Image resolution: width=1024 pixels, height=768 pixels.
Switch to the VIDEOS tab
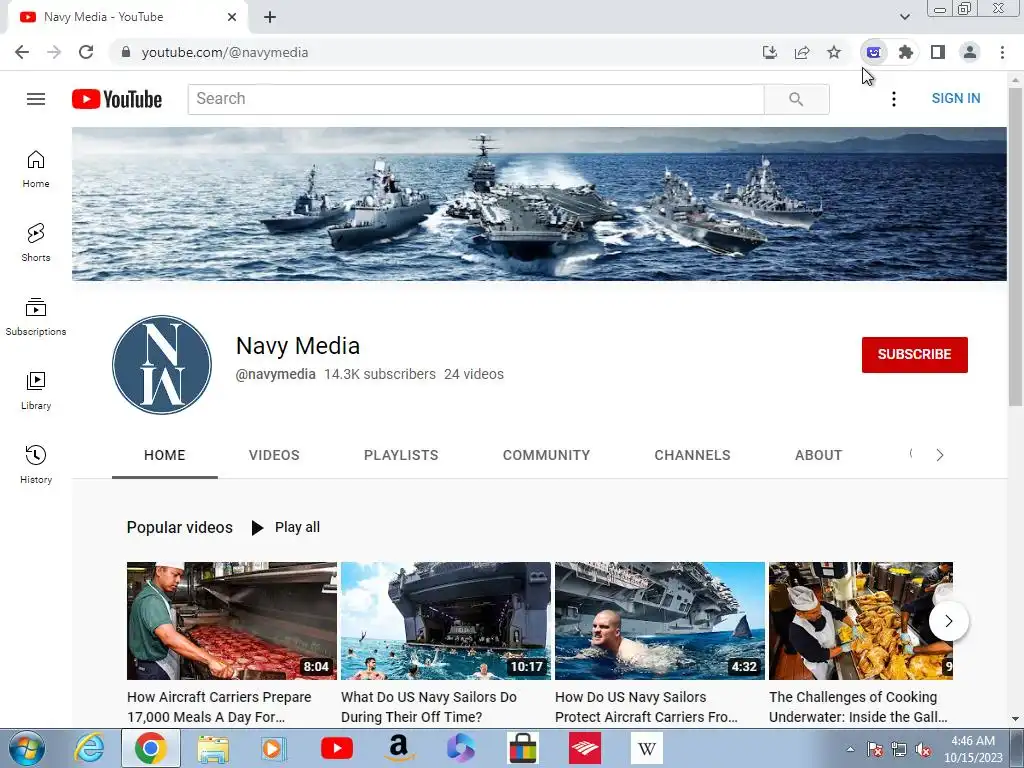[274, 455]
